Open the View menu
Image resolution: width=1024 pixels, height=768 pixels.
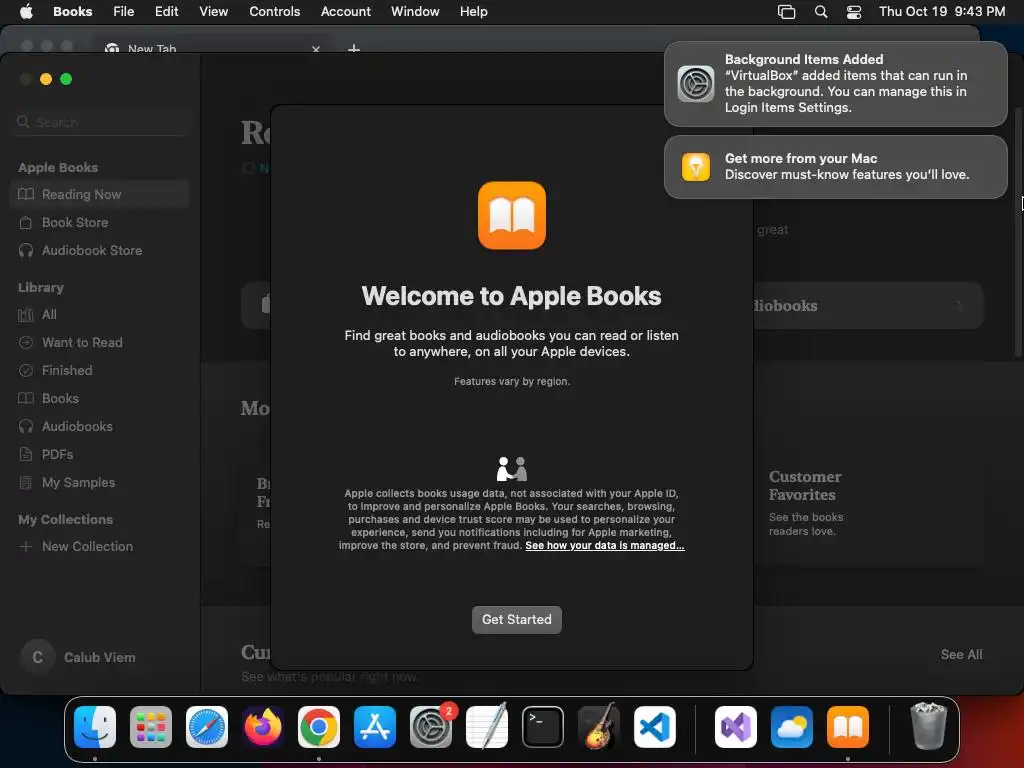click(x=214, y=12)
